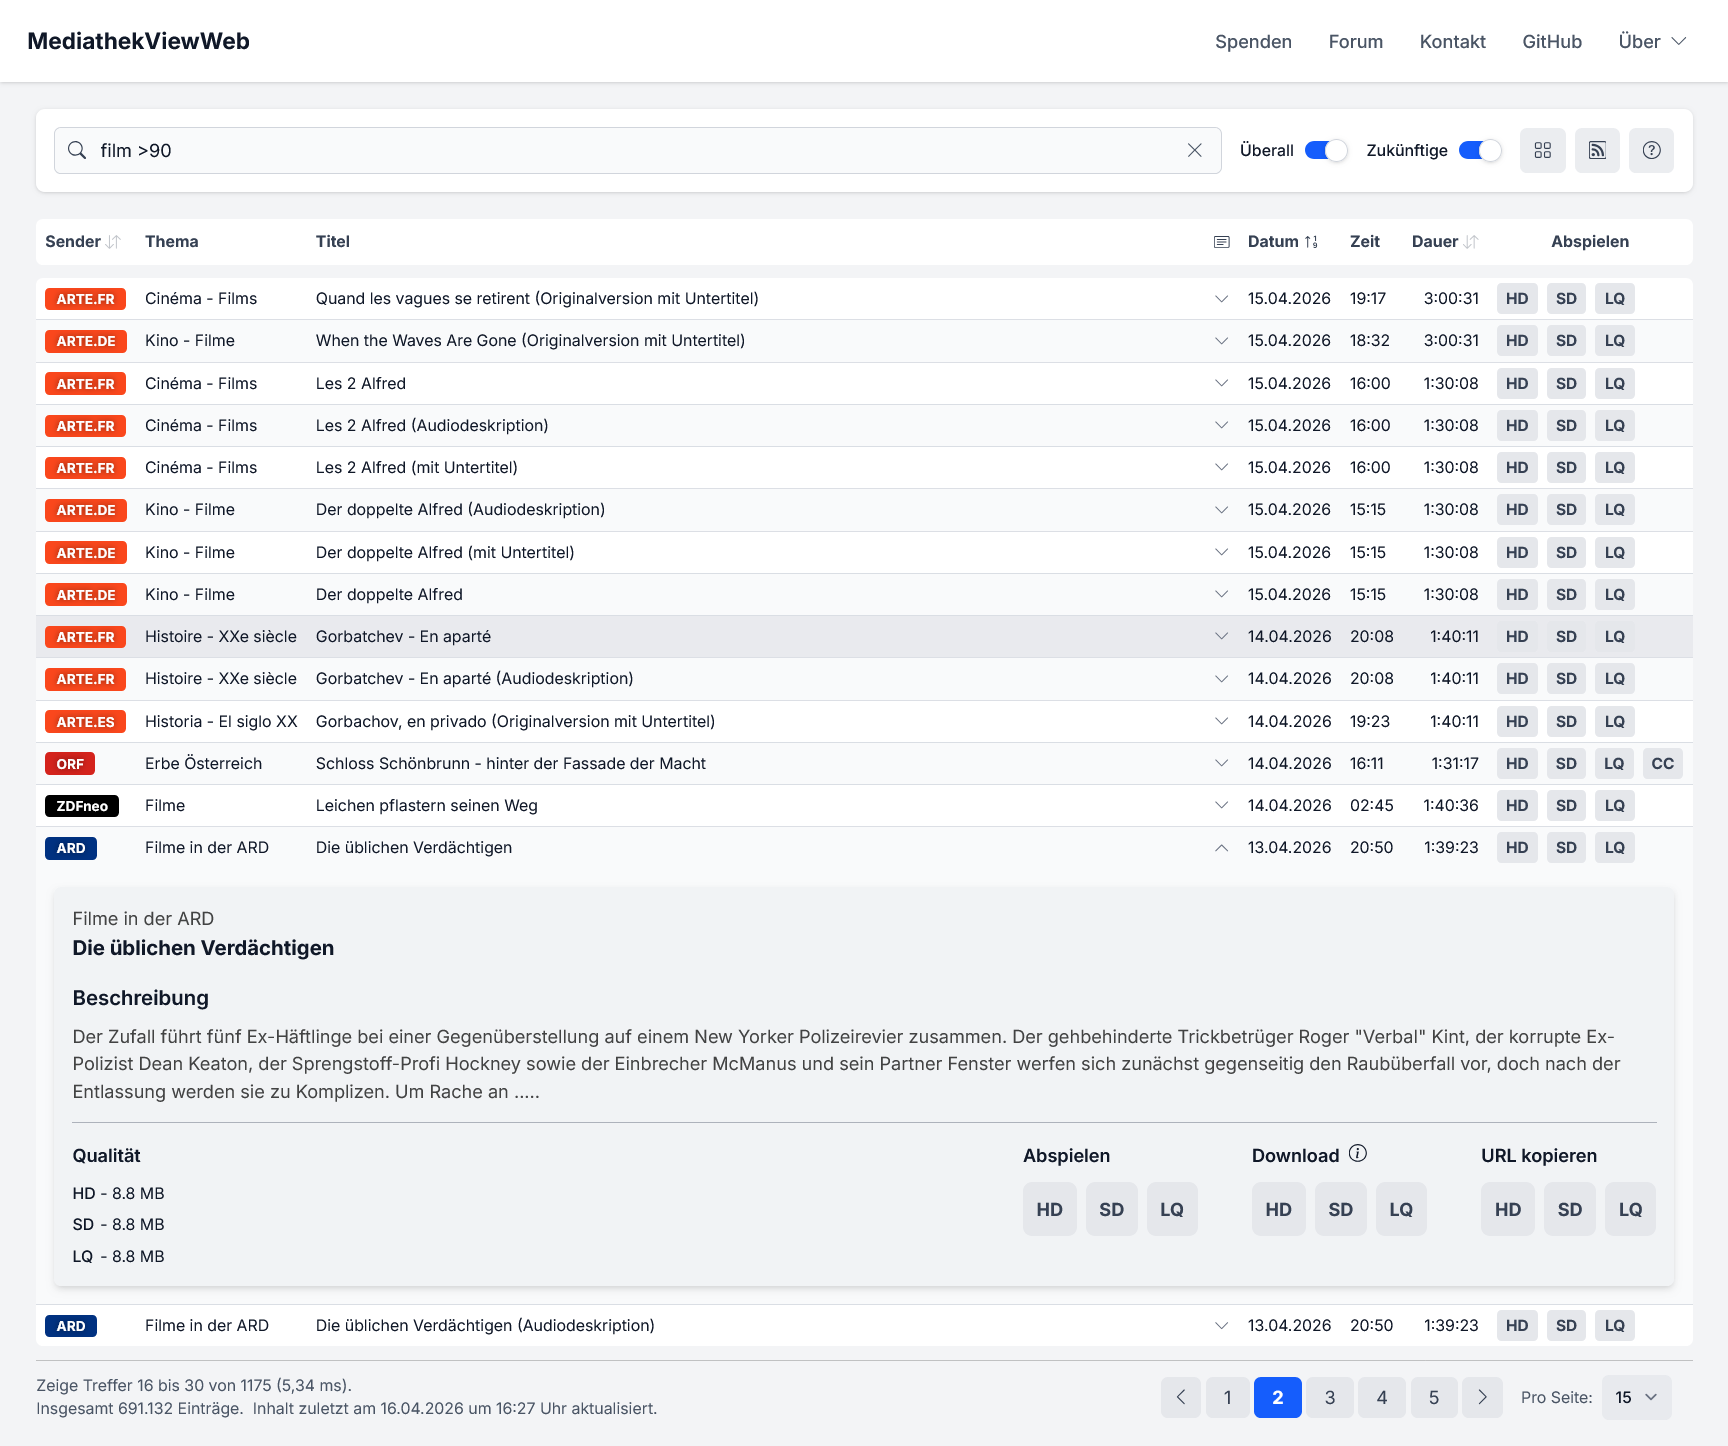1728x1446 pixels.
Task: Open the Über dropdown menu
Action: point(1652,41)
